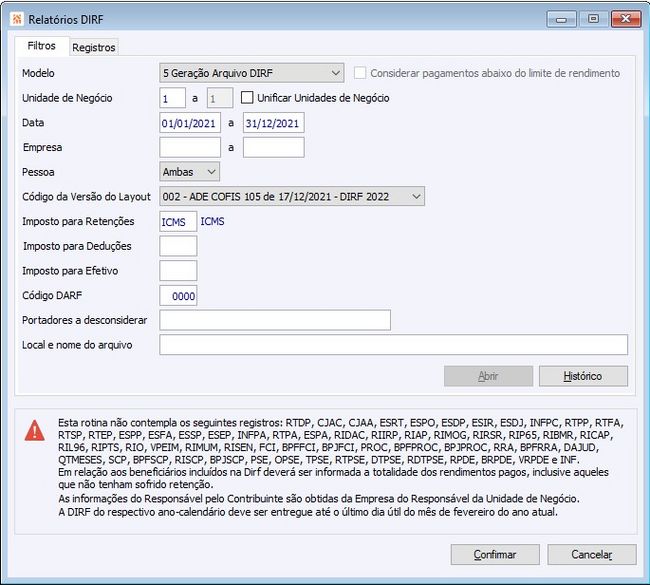This screenshot has width=650, height=585.
Task: Click the Modelo label
Action: click(x=38, y=73)
